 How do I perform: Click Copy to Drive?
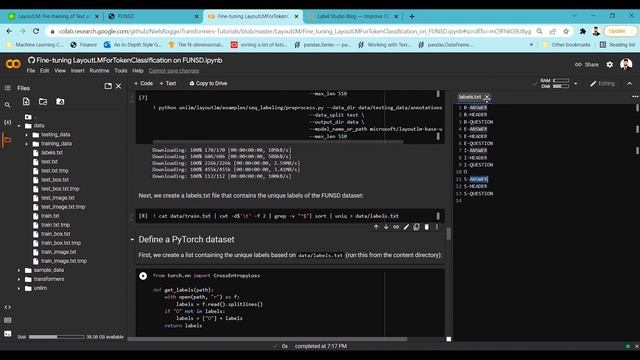click(208, 83)
